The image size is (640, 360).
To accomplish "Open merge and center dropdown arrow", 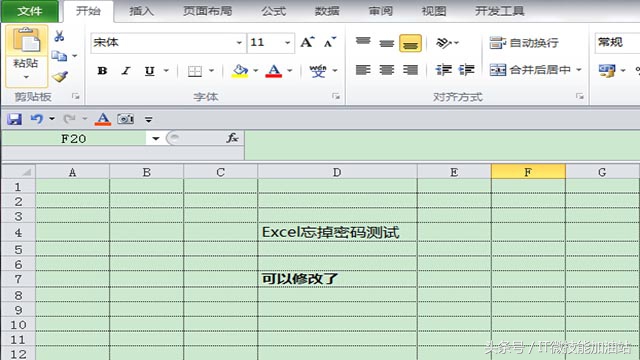I will pyautogui.click(x=578, y=70).
